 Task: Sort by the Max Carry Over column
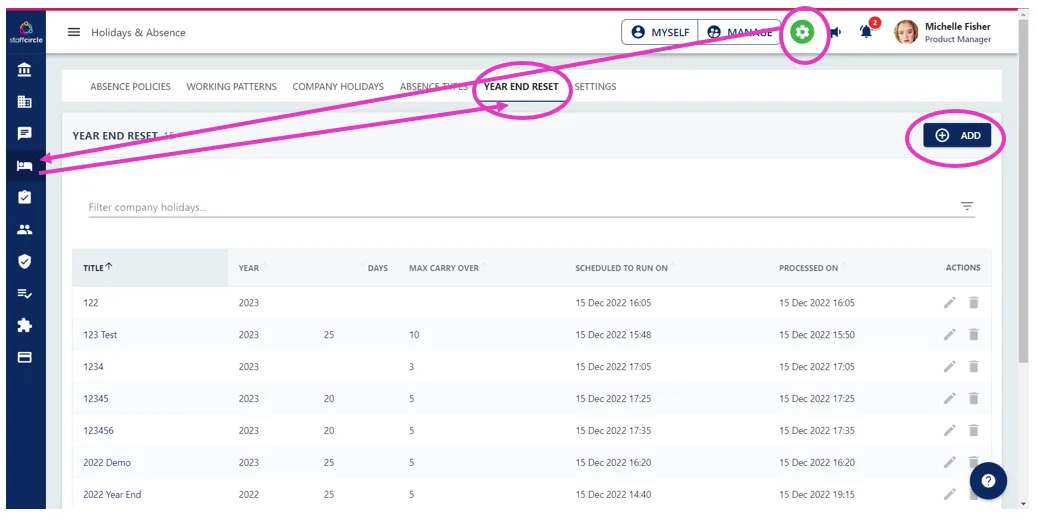click(444, 268)
